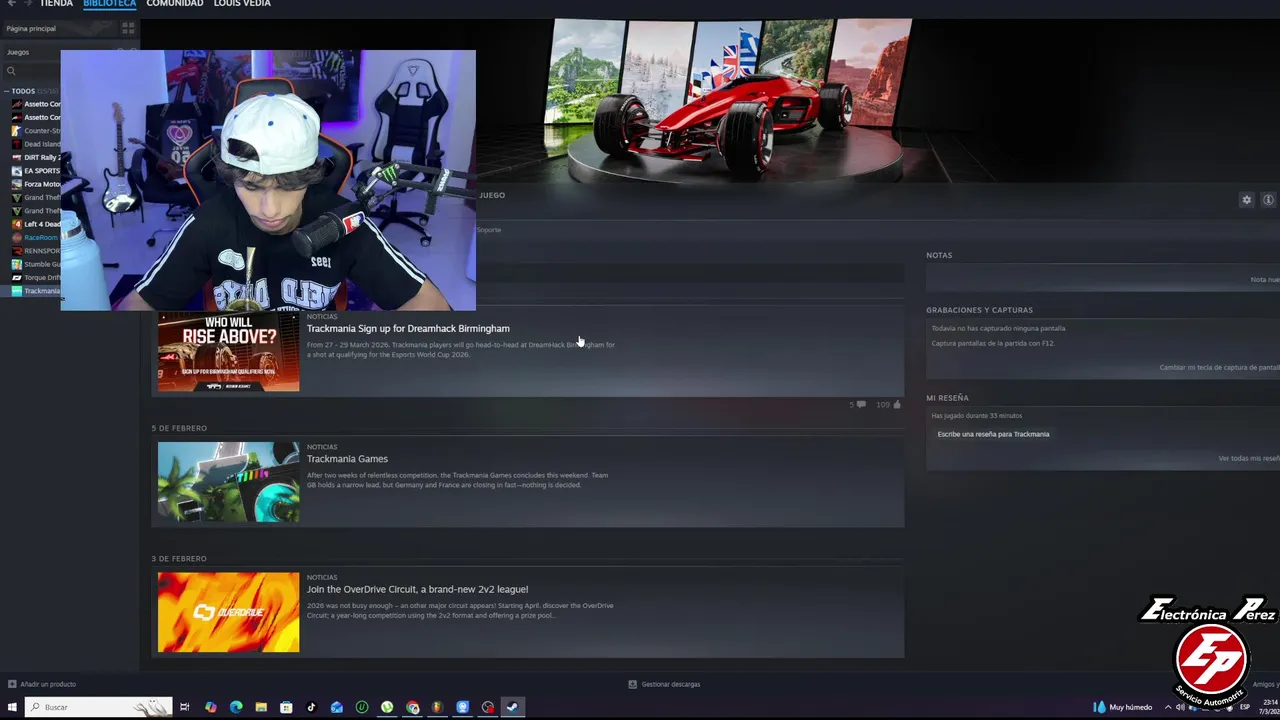Viewport: 1280px width, 720px height.
Task: Click the Stumble Guys game icon
Action: click(16, 264)
